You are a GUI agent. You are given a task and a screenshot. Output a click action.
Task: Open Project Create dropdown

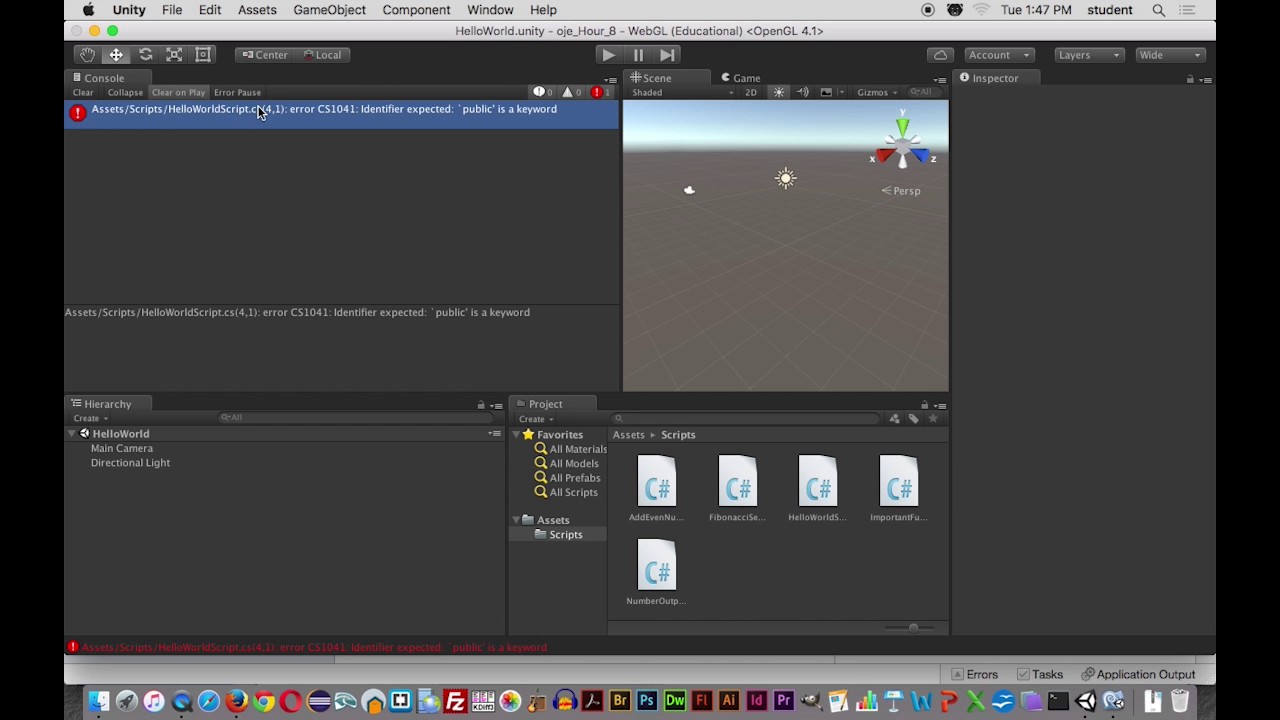point(535,419)
